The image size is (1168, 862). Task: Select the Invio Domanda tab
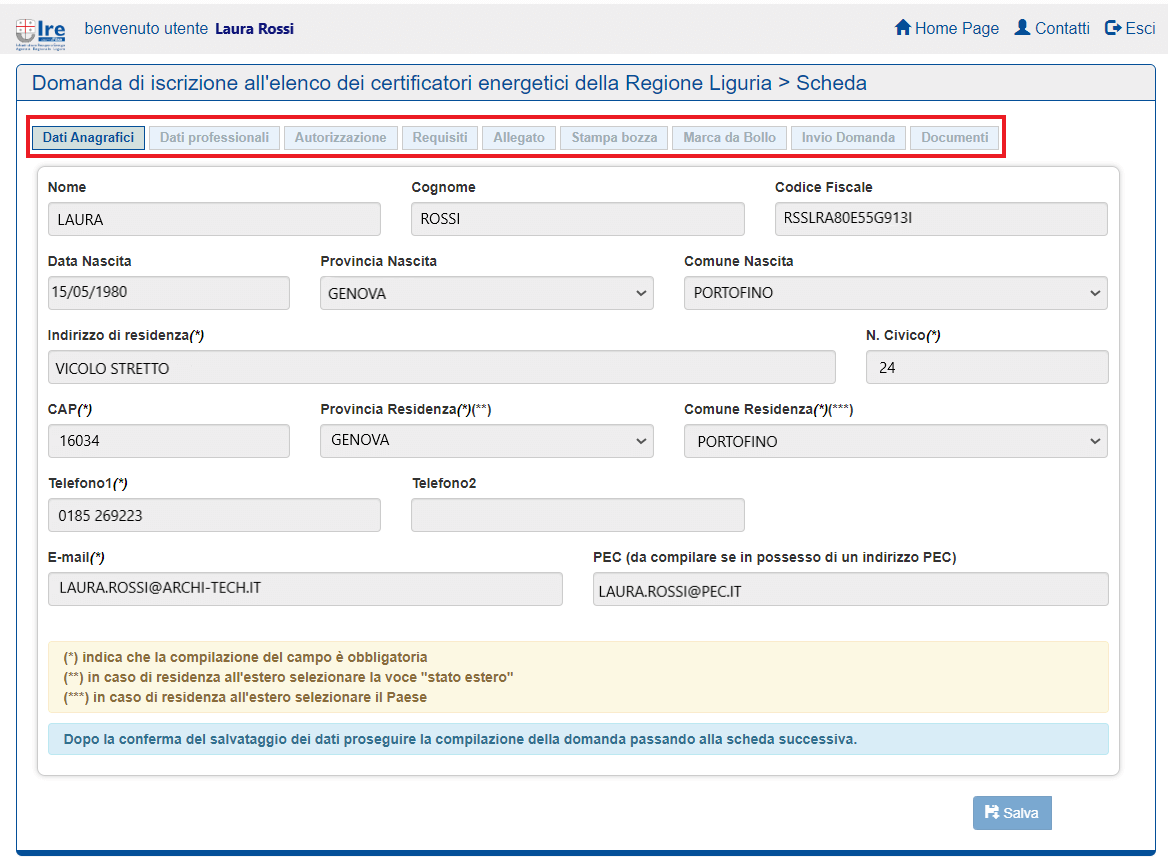(x=848, y=137)
